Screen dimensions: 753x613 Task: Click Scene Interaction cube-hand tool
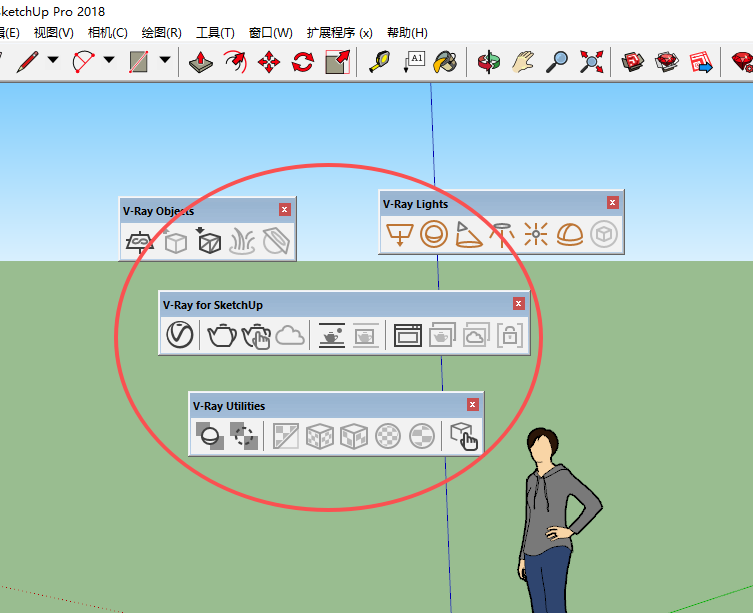[464, 436]
